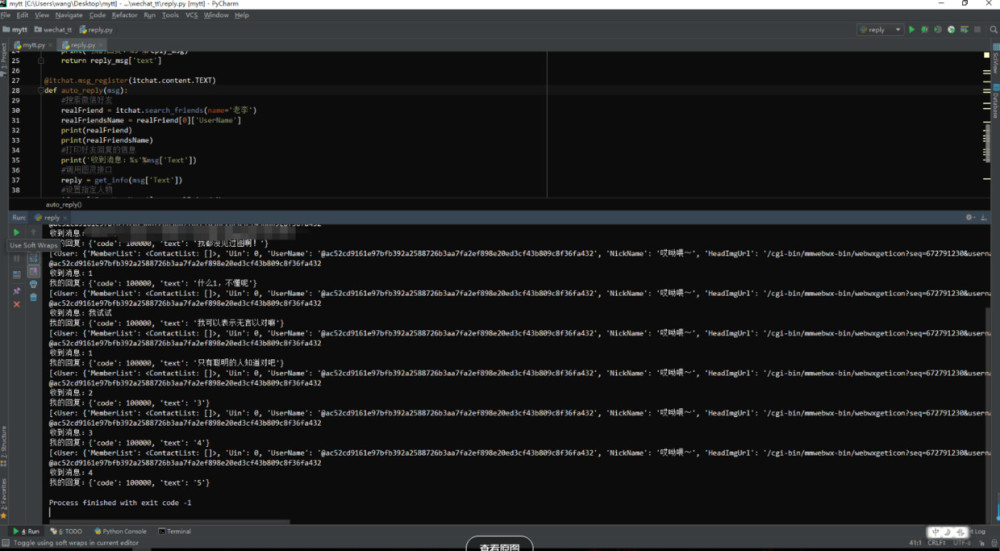Close the Run panel with the red X
The height and width of the screenshot is (551, 1000).
click(17, 305)
